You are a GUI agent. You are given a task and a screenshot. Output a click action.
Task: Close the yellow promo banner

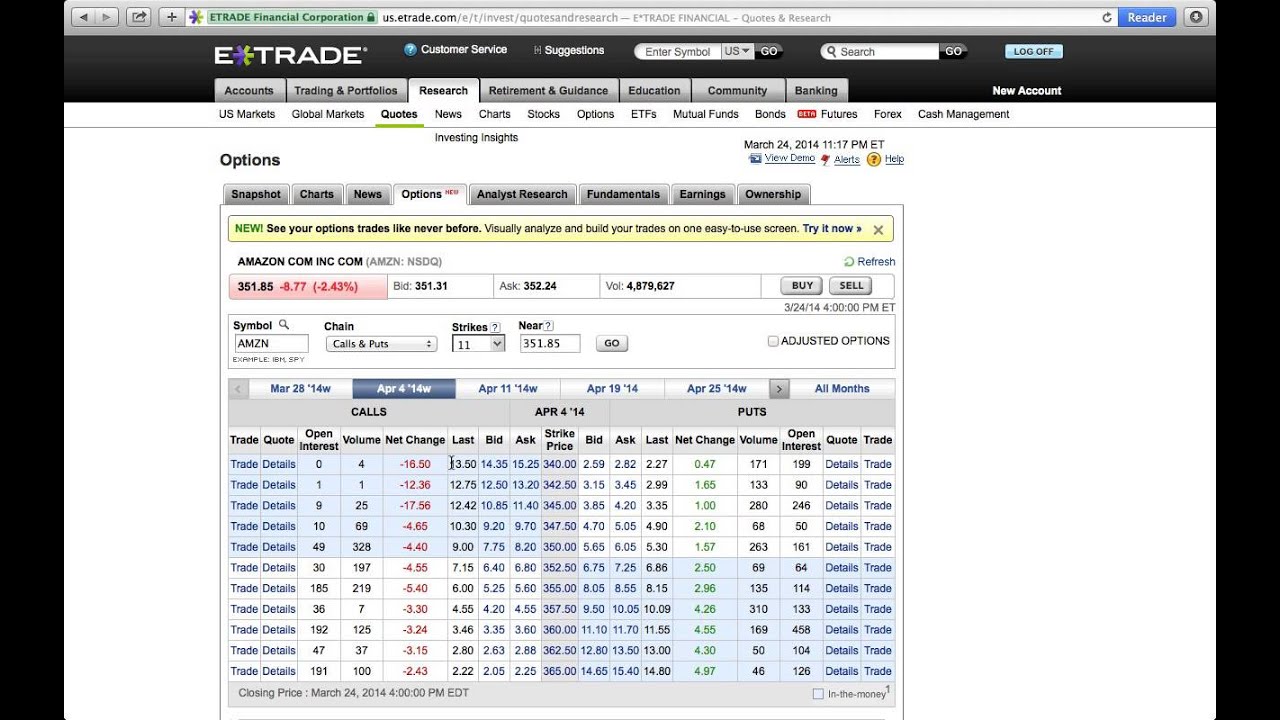[878, 230]
